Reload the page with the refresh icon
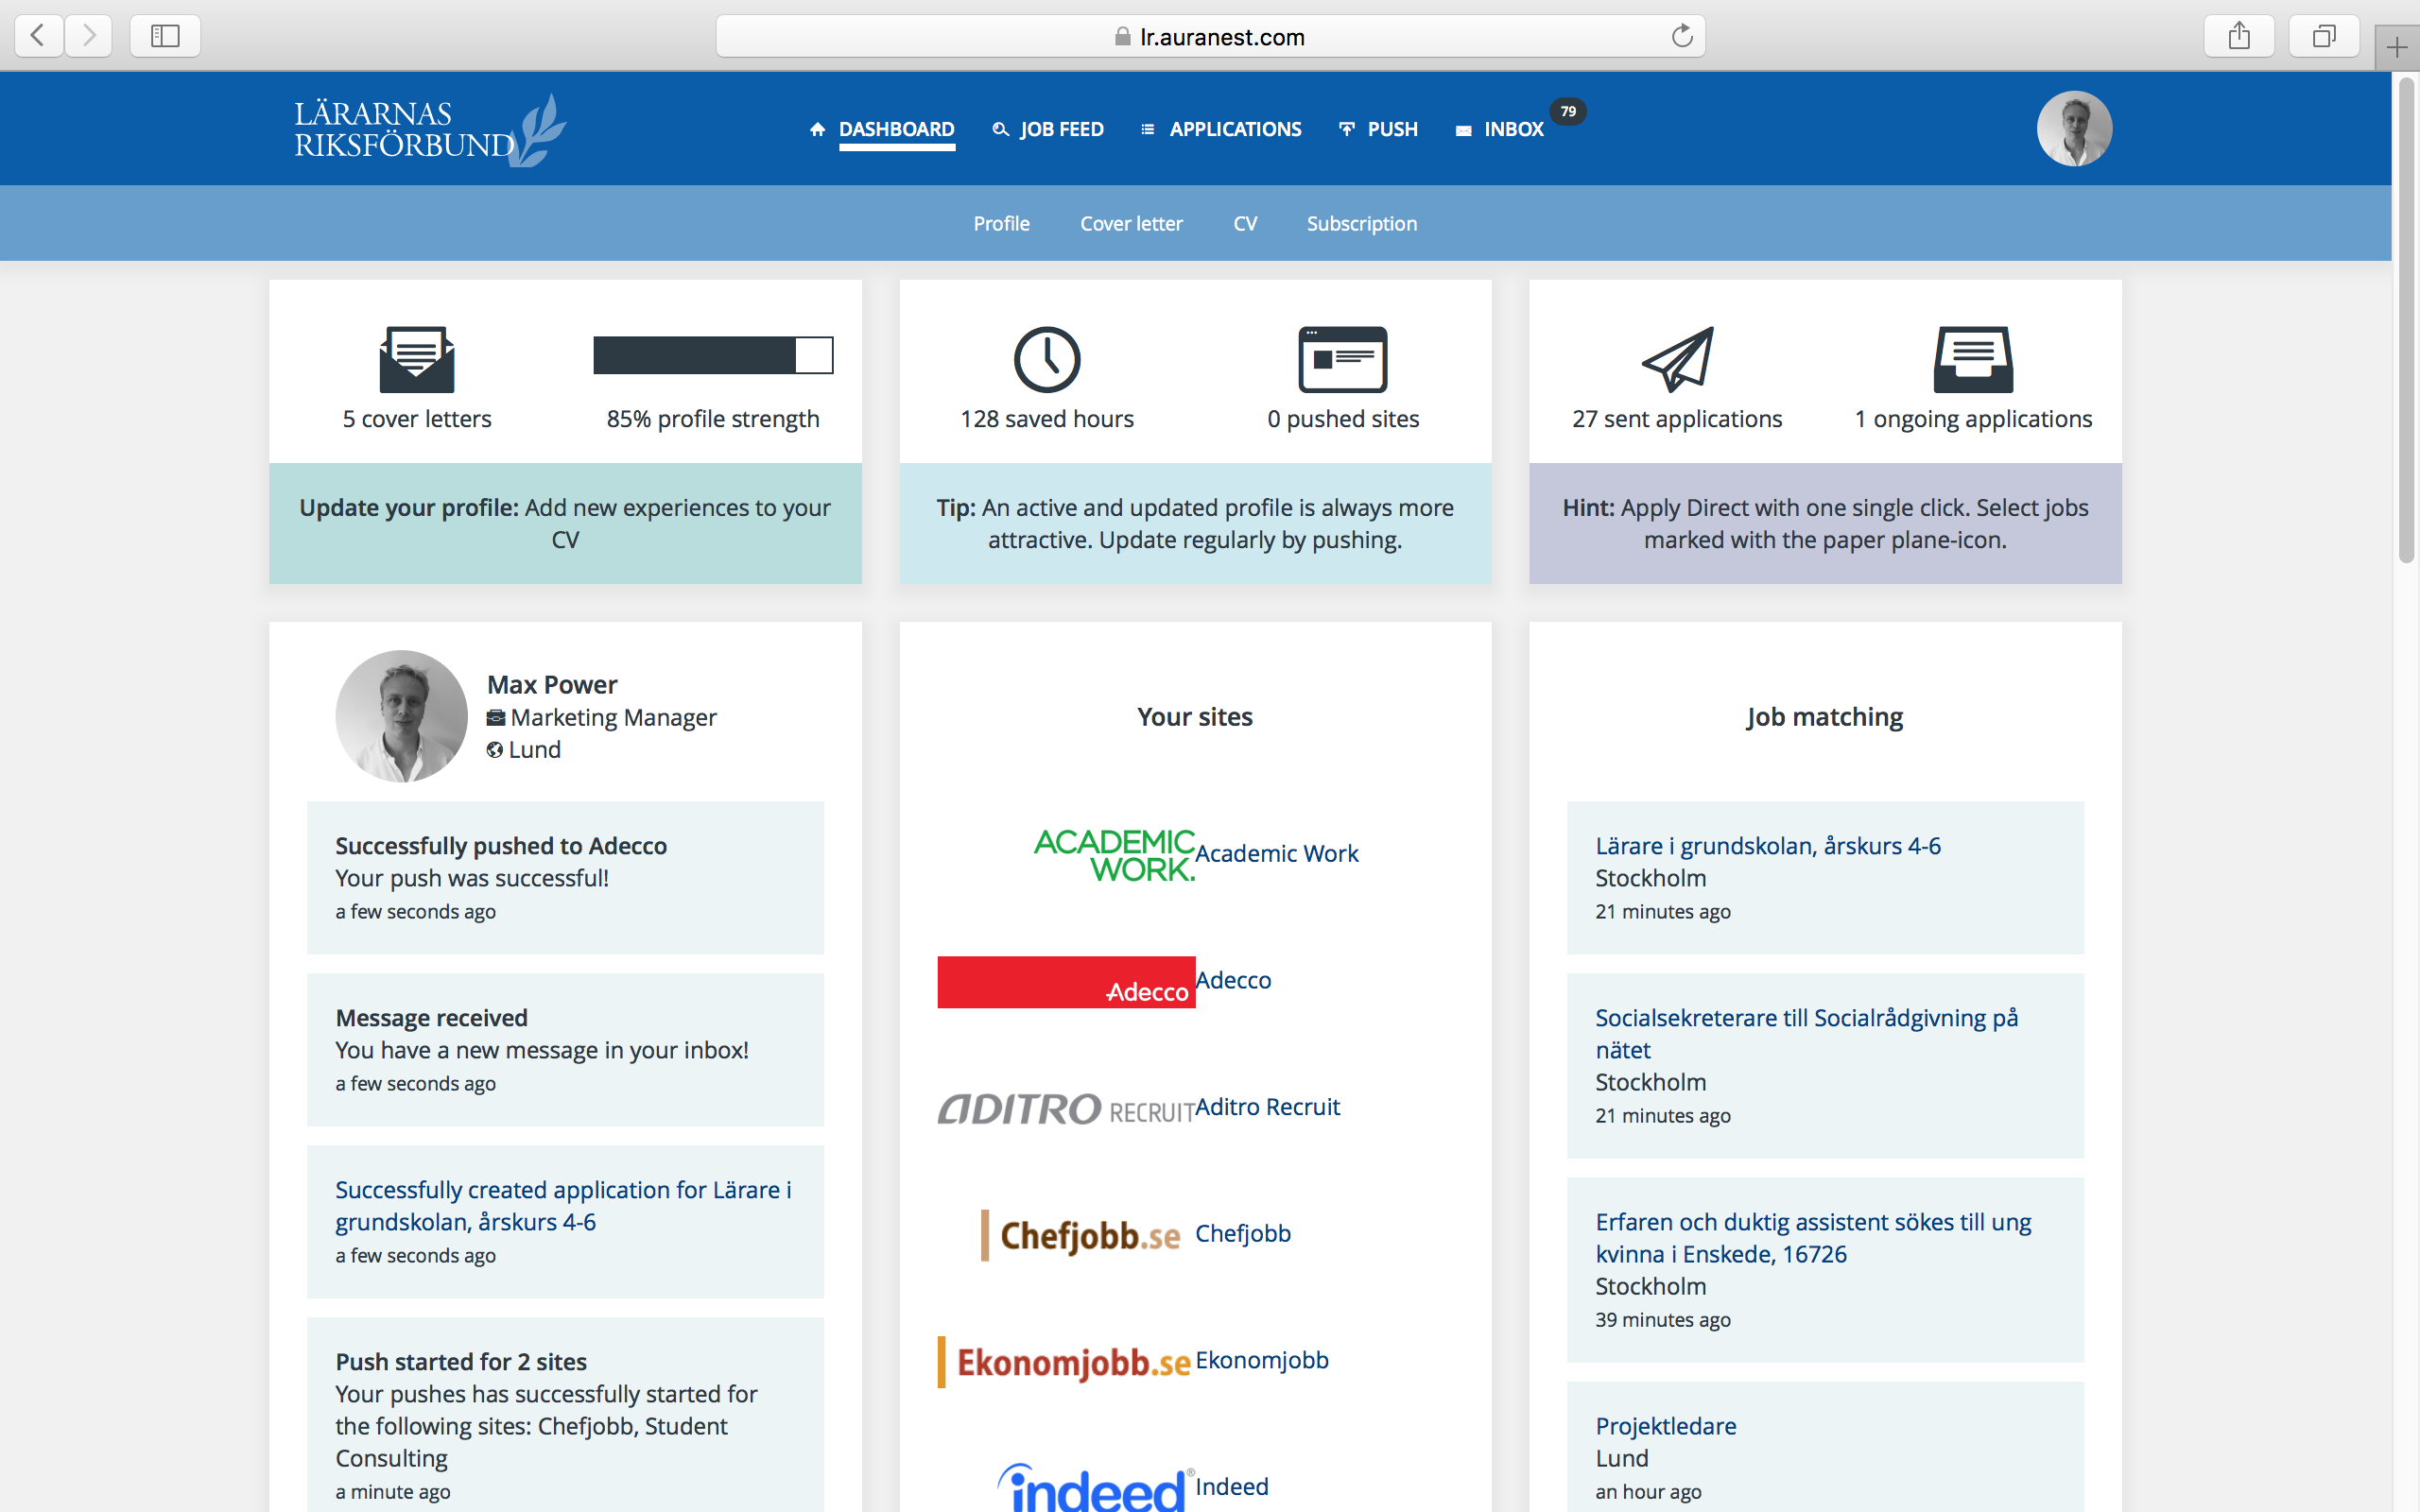This screenshot has width=2420, height=1512. coord(1681,37)
